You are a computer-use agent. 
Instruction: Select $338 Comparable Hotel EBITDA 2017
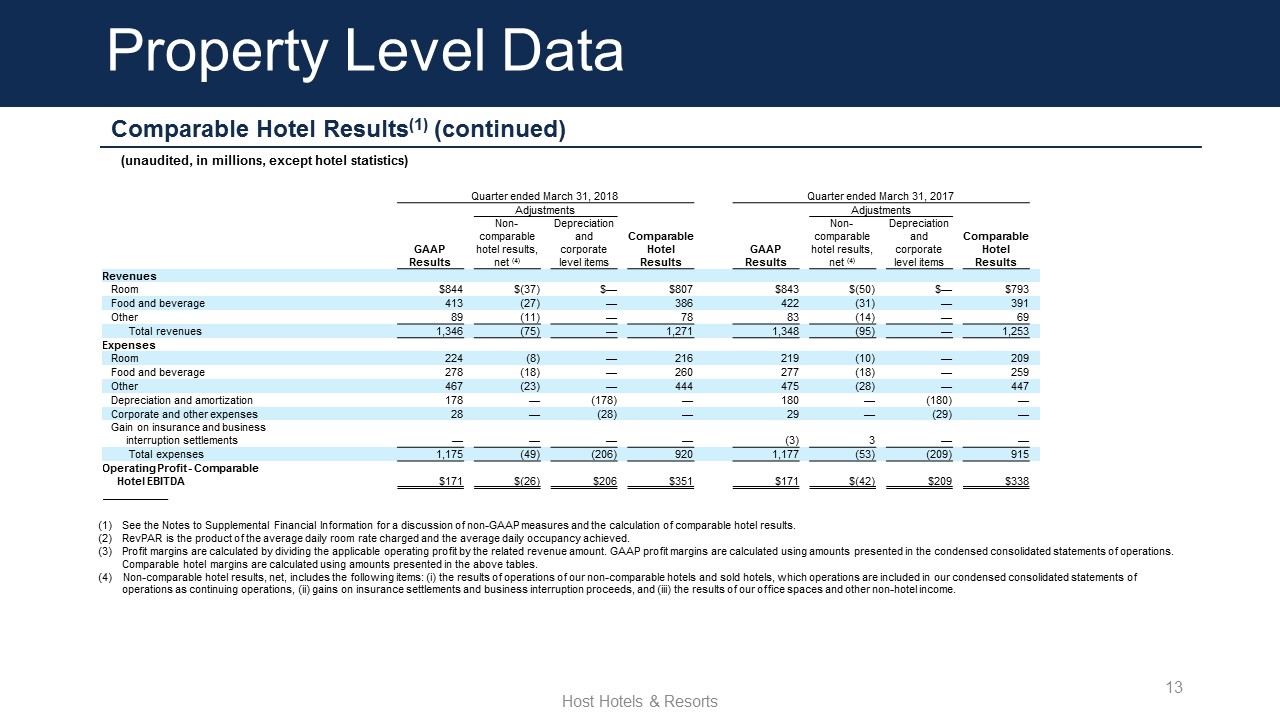(1016, 481)
